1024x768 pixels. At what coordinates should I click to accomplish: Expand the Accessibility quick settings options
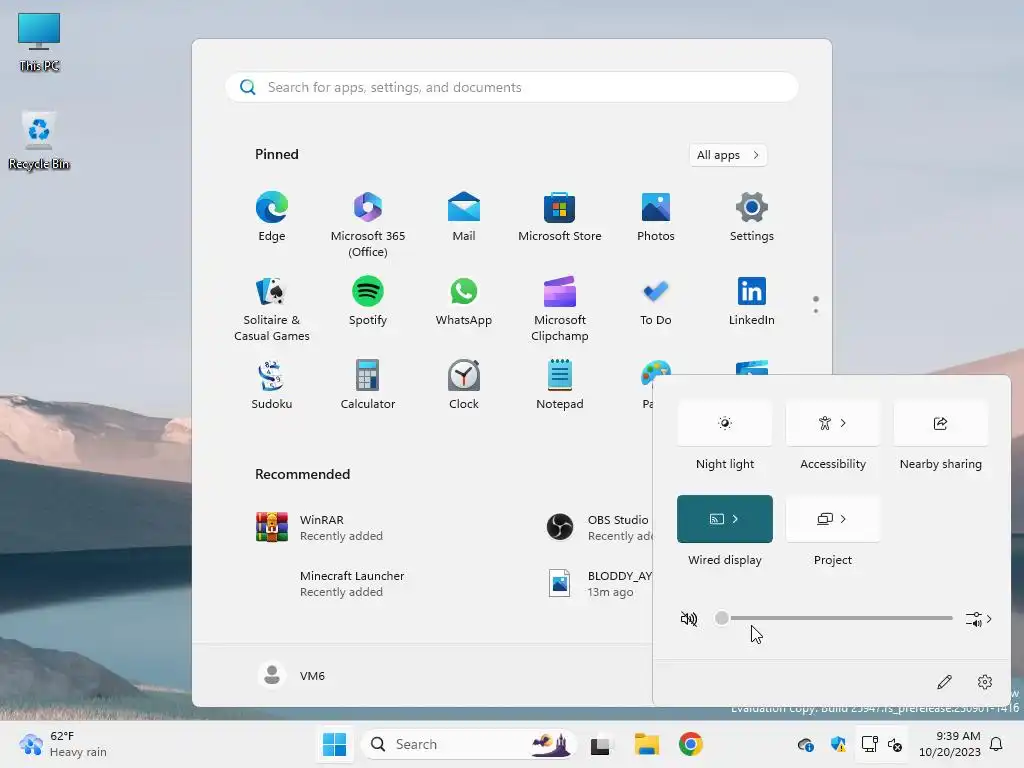point(844,423)
